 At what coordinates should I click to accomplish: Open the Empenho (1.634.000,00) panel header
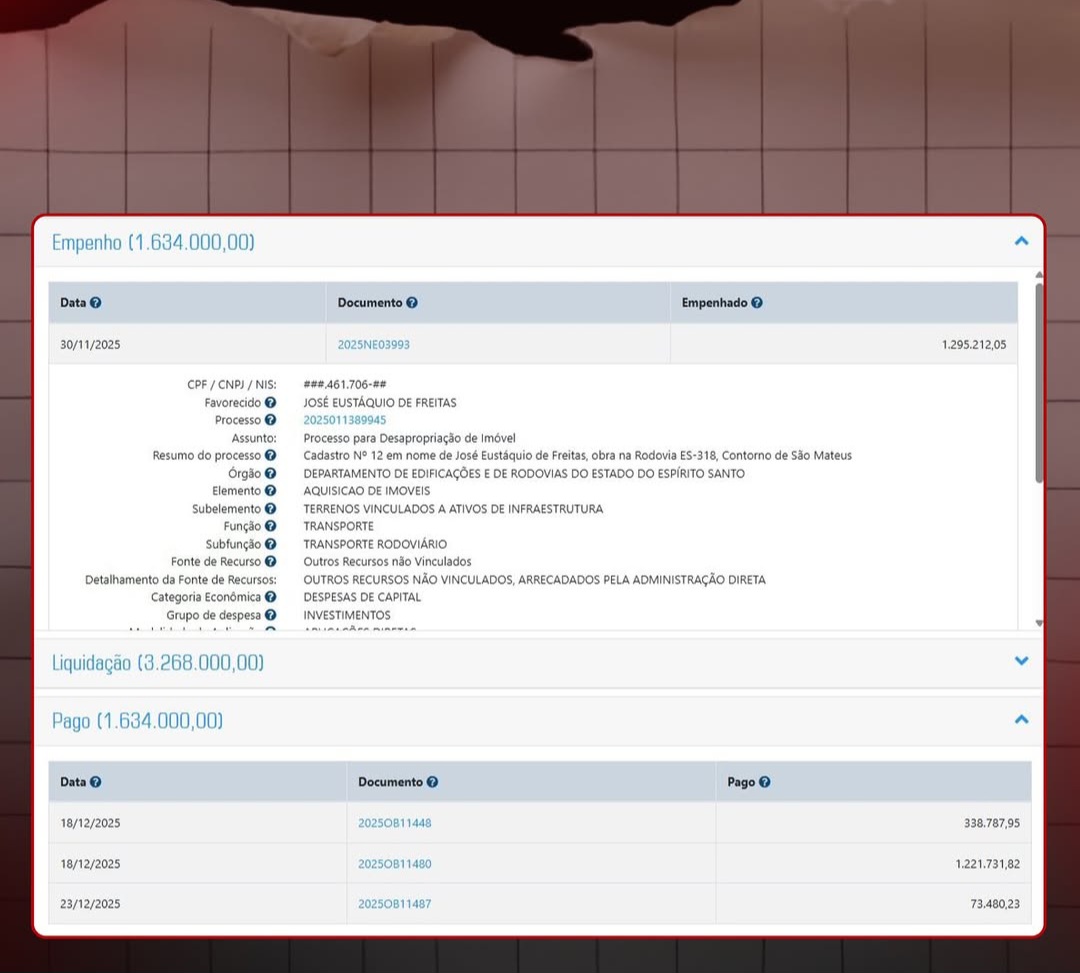[x=153, y=242]
